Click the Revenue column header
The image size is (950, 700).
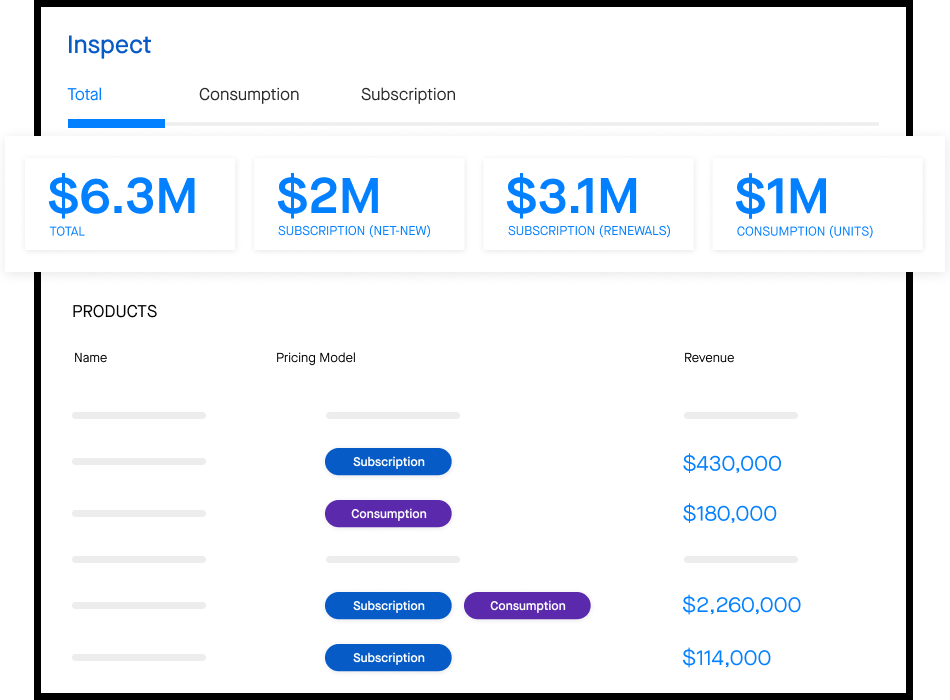pos(709,358)
